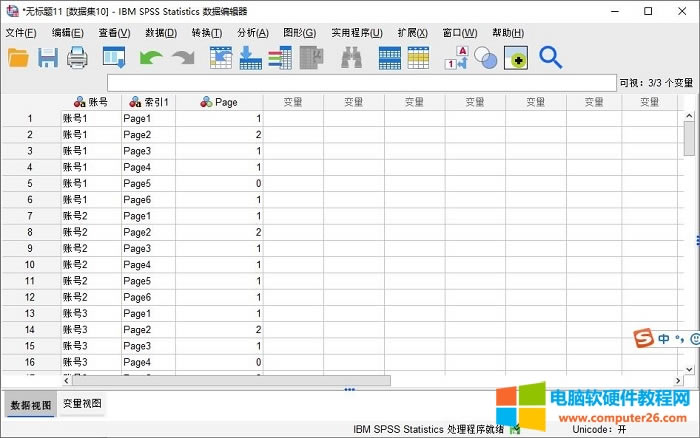Click the Undo green arrow icon

pos(151,58)
